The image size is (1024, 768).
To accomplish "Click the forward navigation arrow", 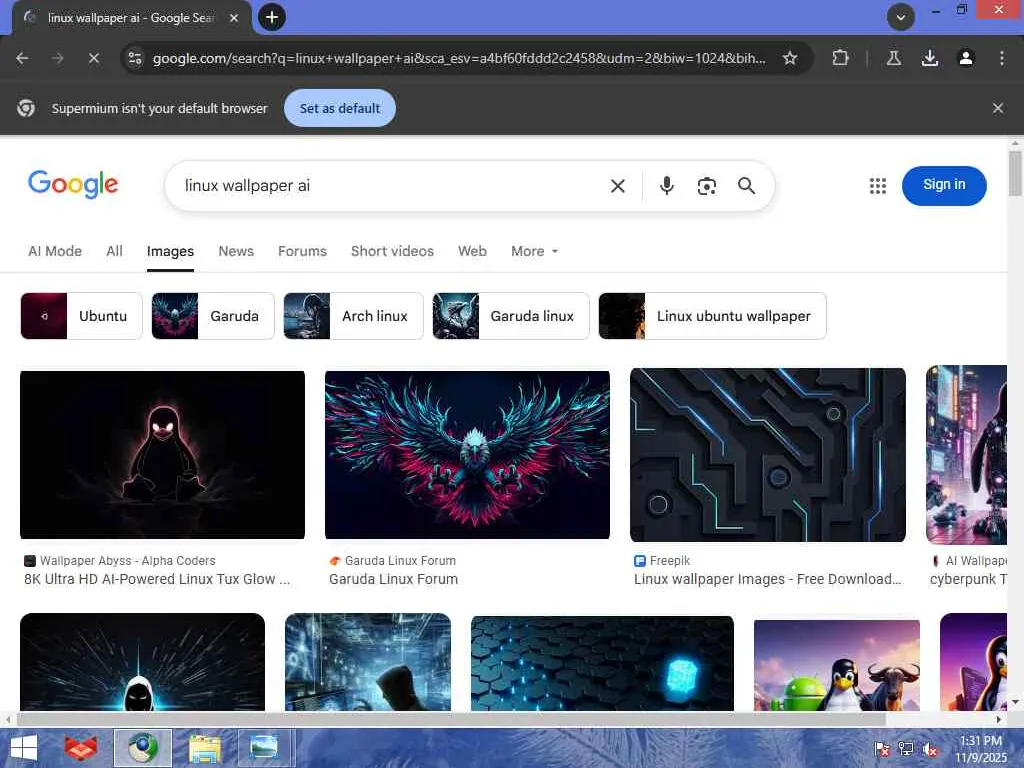I will [57, 58].
